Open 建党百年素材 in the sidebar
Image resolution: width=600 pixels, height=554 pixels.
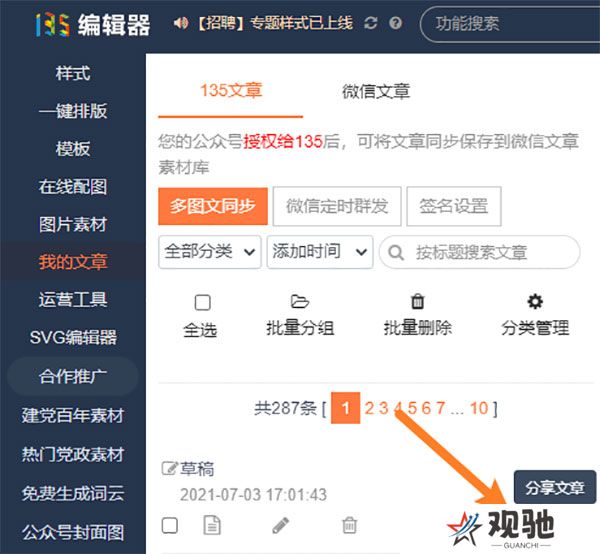[73, 416]
